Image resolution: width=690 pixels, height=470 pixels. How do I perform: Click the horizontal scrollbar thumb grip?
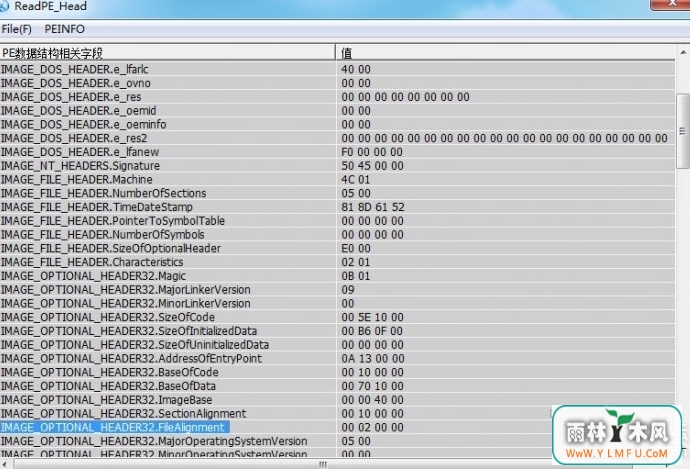pos(323,465)
